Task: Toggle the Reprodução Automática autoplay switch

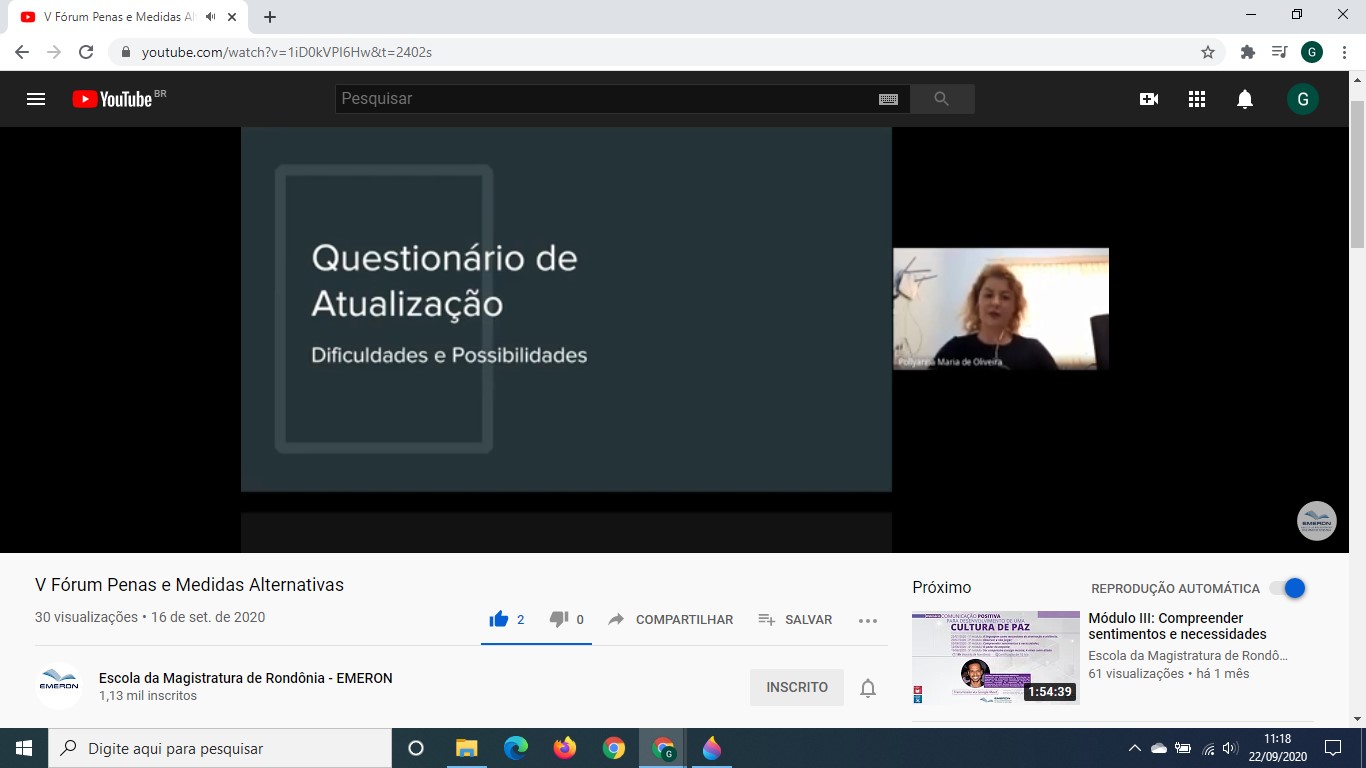Action: tap(1288, 588)
